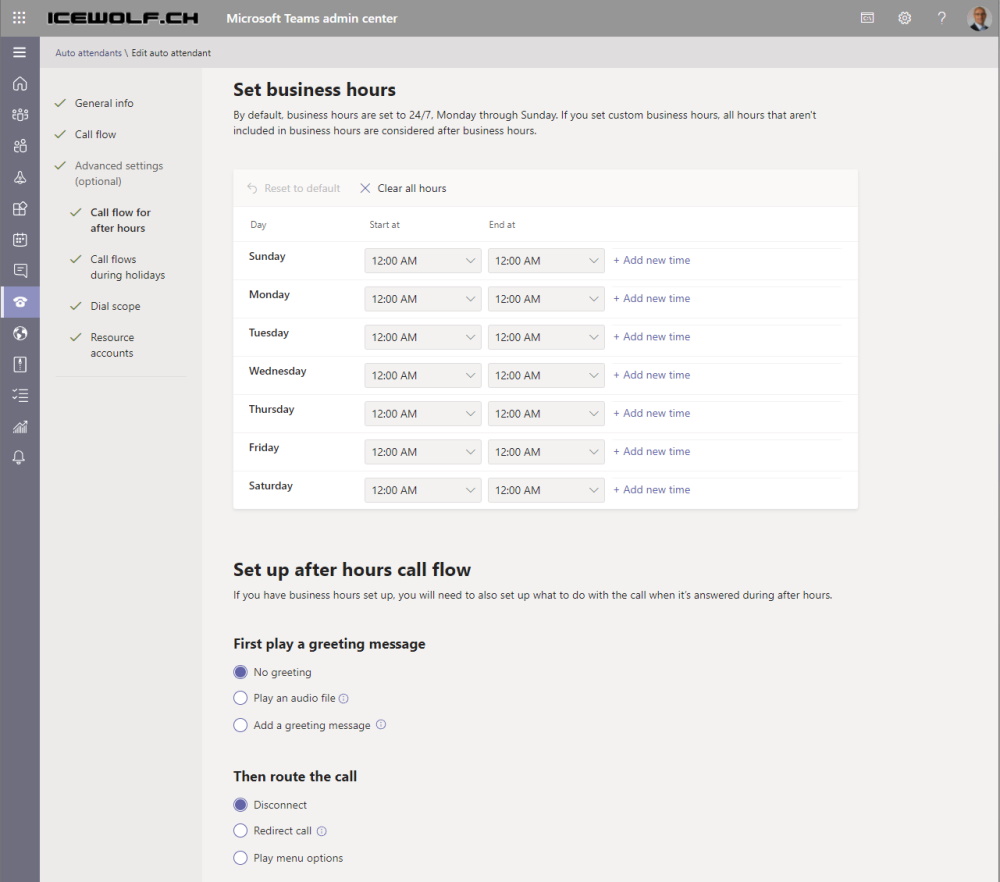Add new time for Sunday
The height and width of the screenshot is (882, 1000).
(651, 260)
